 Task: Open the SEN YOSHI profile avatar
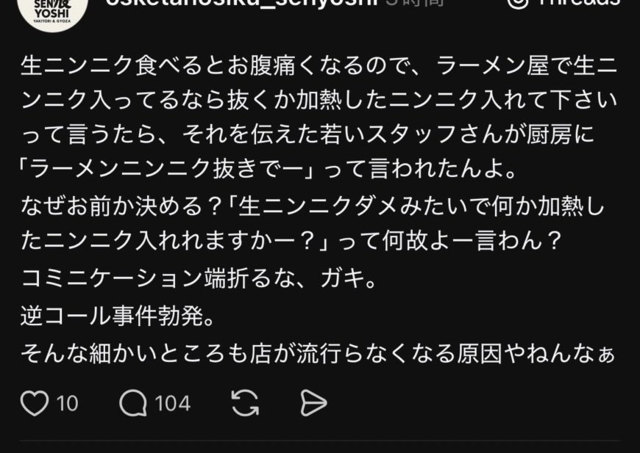(53, 10)
